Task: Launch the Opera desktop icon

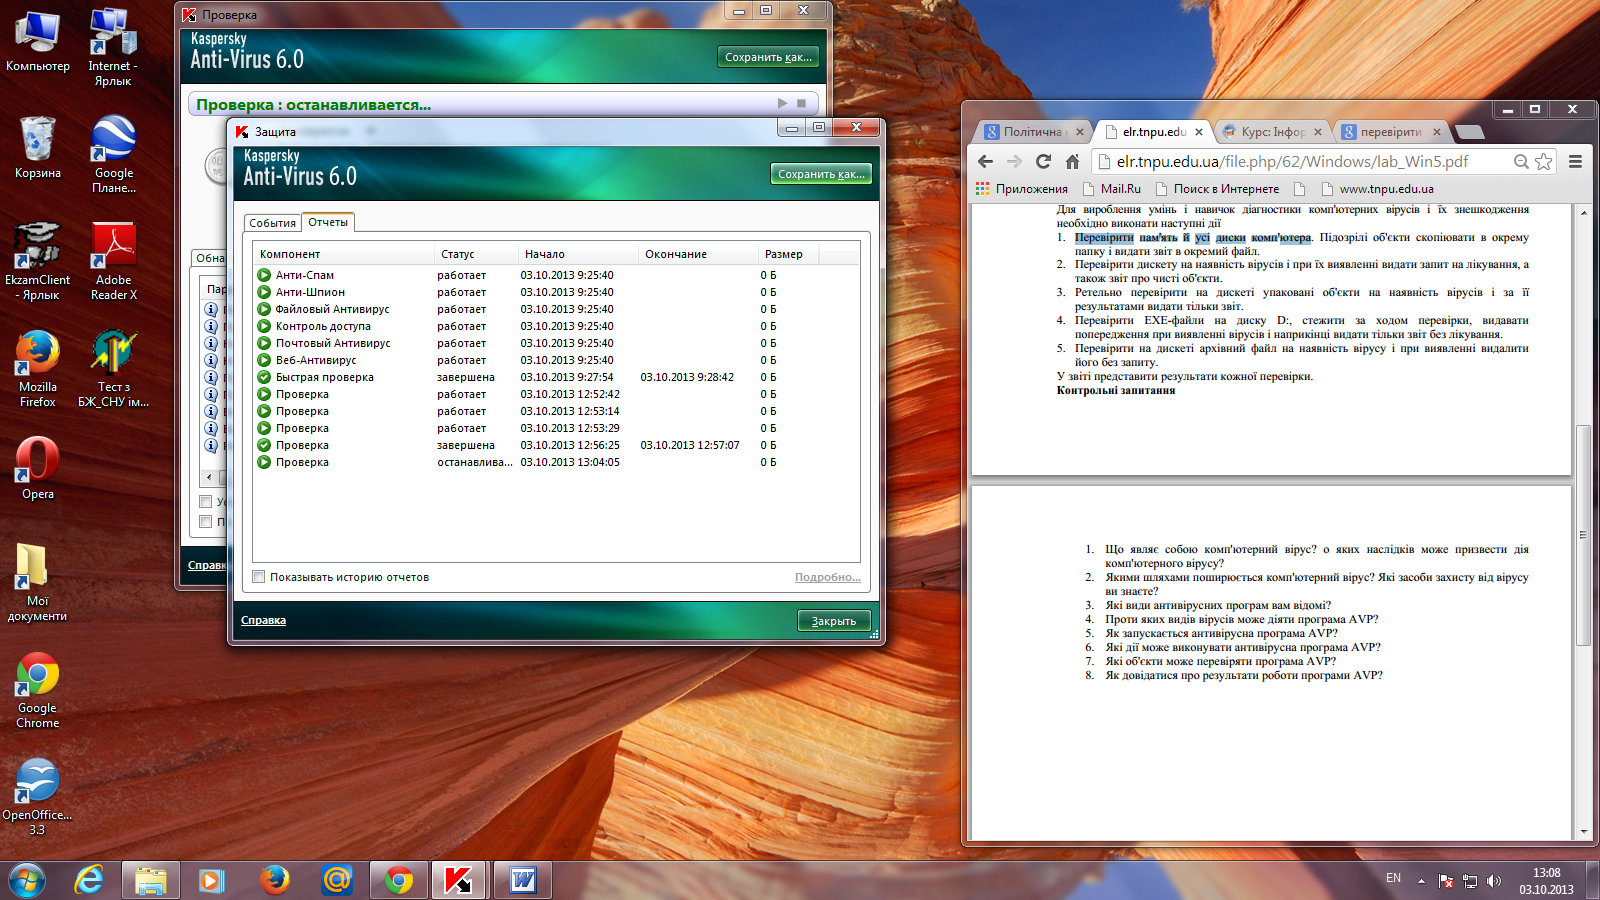Action: pyautogui.click(x=38, y=467)
